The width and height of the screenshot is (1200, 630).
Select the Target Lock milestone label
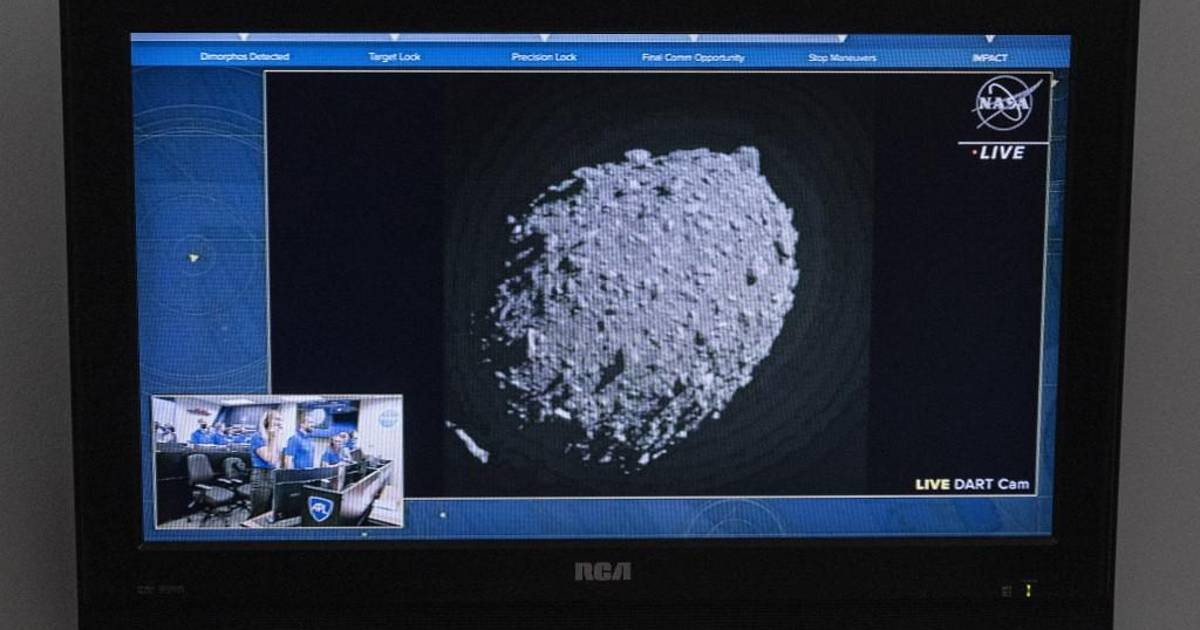click(394, 57)
